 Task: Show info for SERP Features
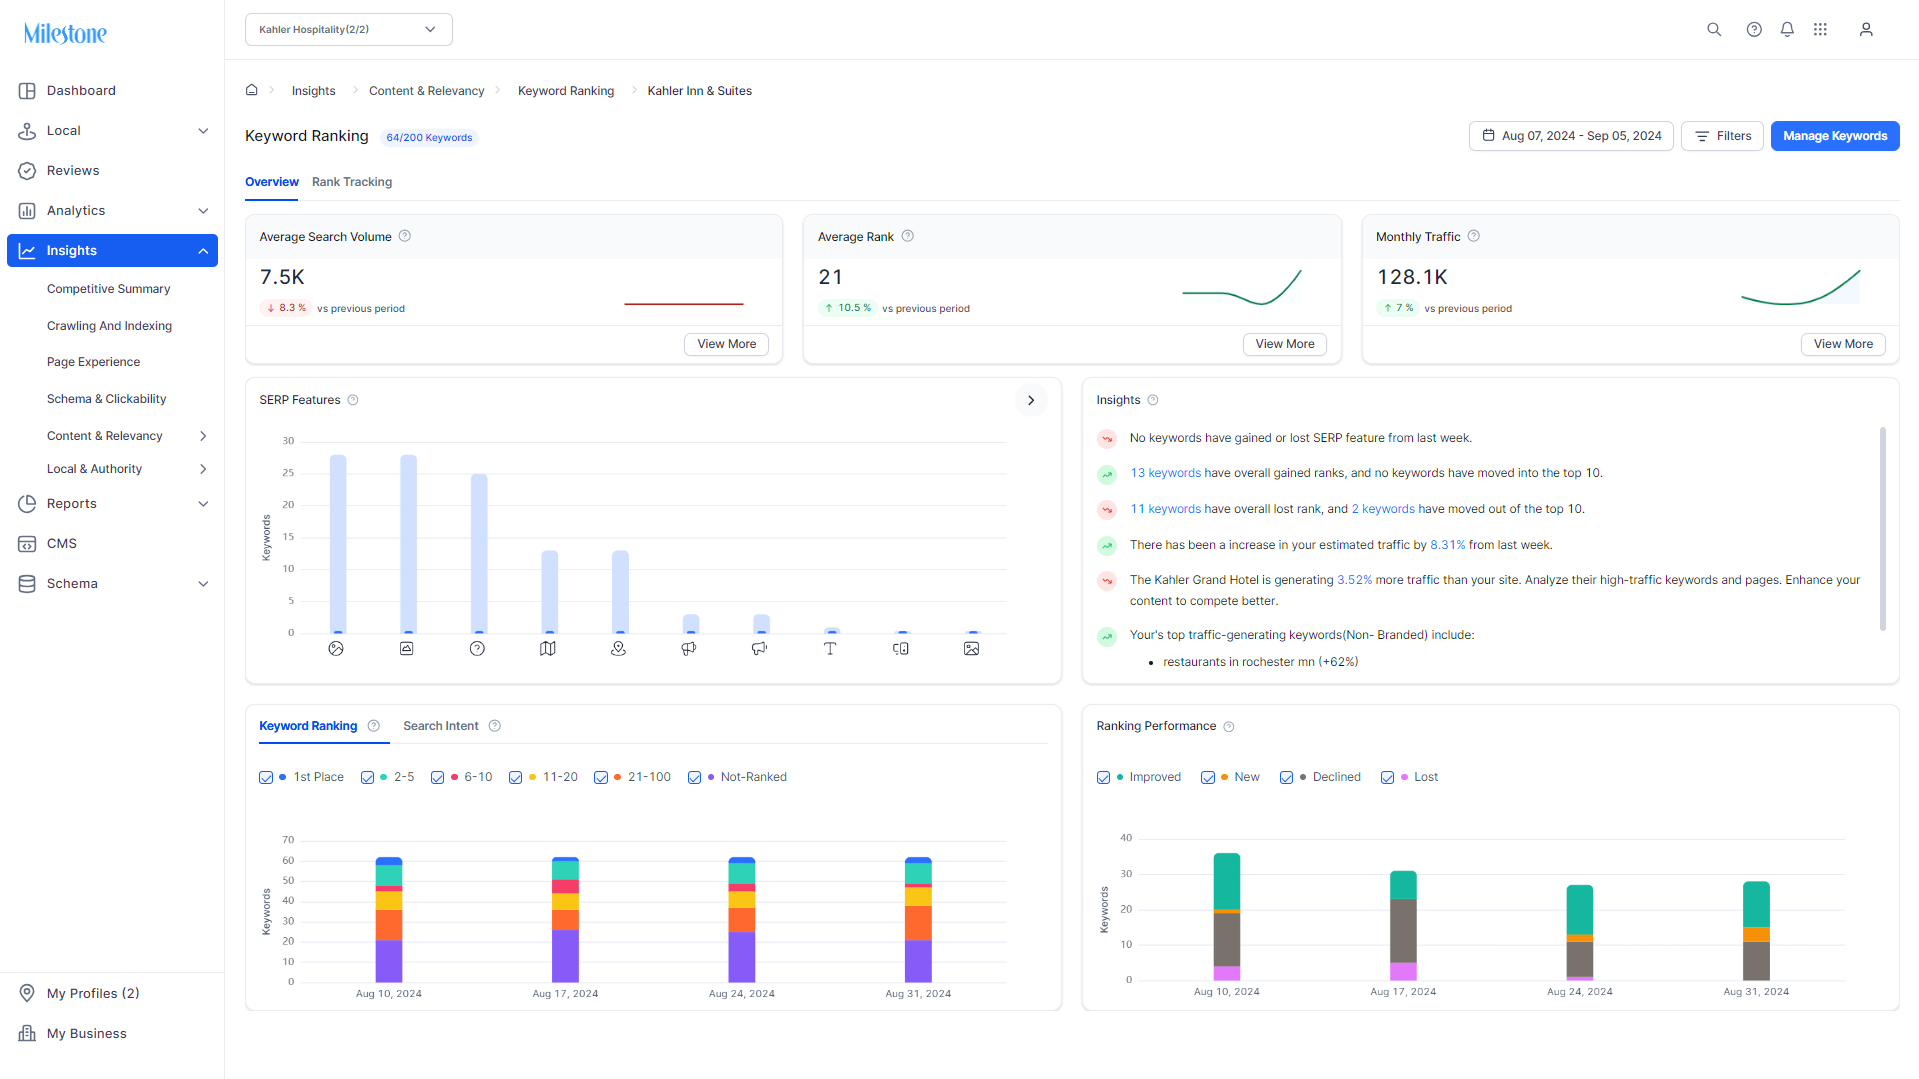pos(353,400)
